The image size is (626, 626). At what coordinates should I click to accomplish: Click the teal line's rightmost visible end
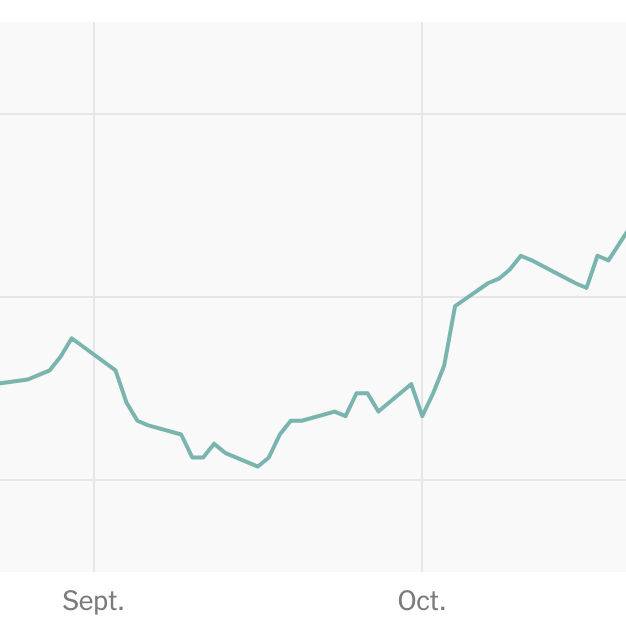(624, 234)
